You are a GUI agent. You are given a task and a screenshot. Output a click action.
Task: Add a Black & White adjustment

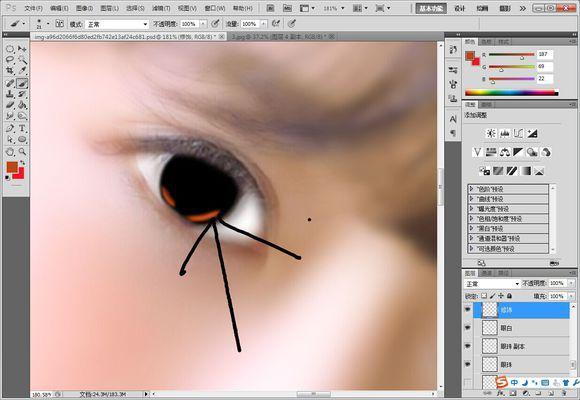[x=518, y=152]
